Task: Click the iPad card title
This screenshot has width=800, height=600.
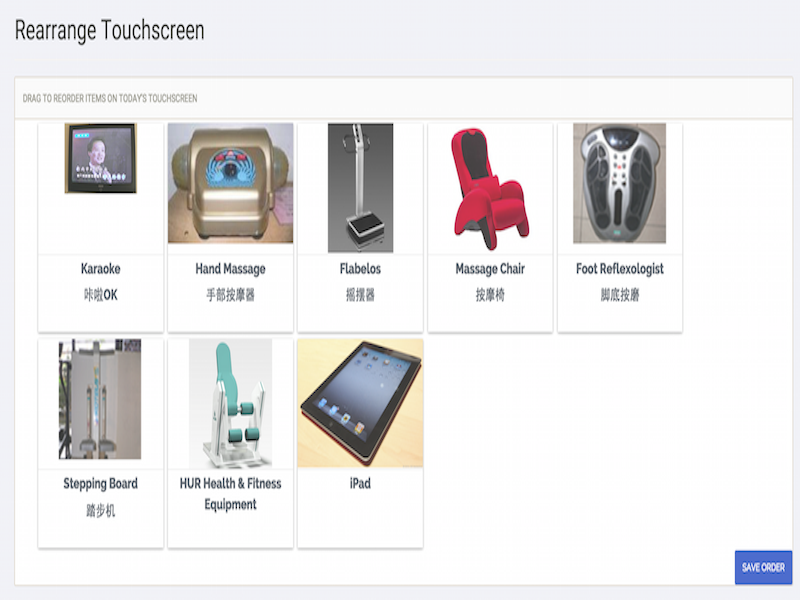Action: click(360, 484)
